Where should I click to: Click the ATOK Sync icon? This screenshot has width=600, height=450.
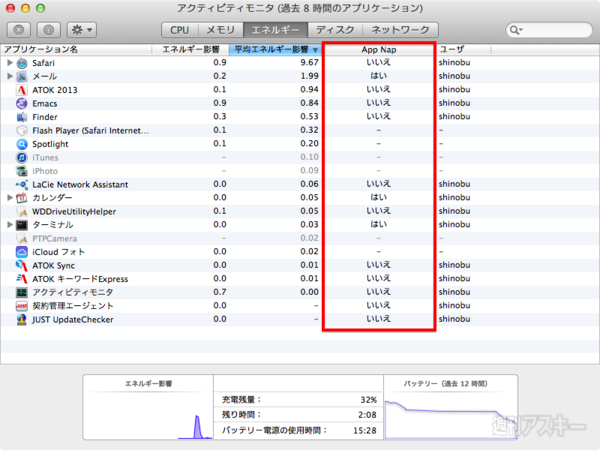point(22,265)
